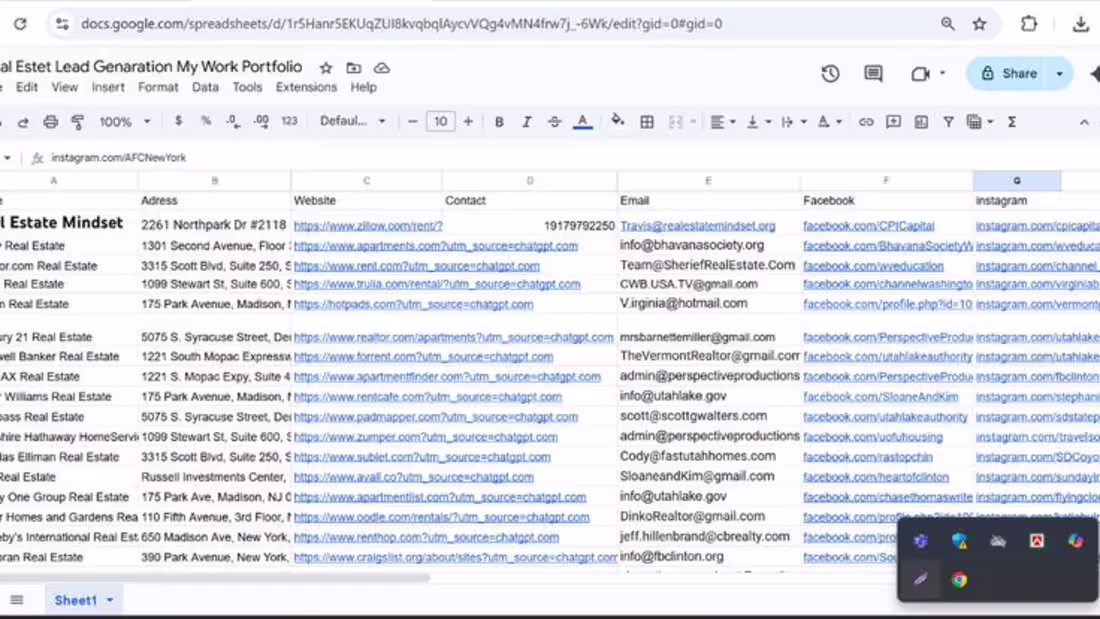Open the Tools menu

pos(247,87)
